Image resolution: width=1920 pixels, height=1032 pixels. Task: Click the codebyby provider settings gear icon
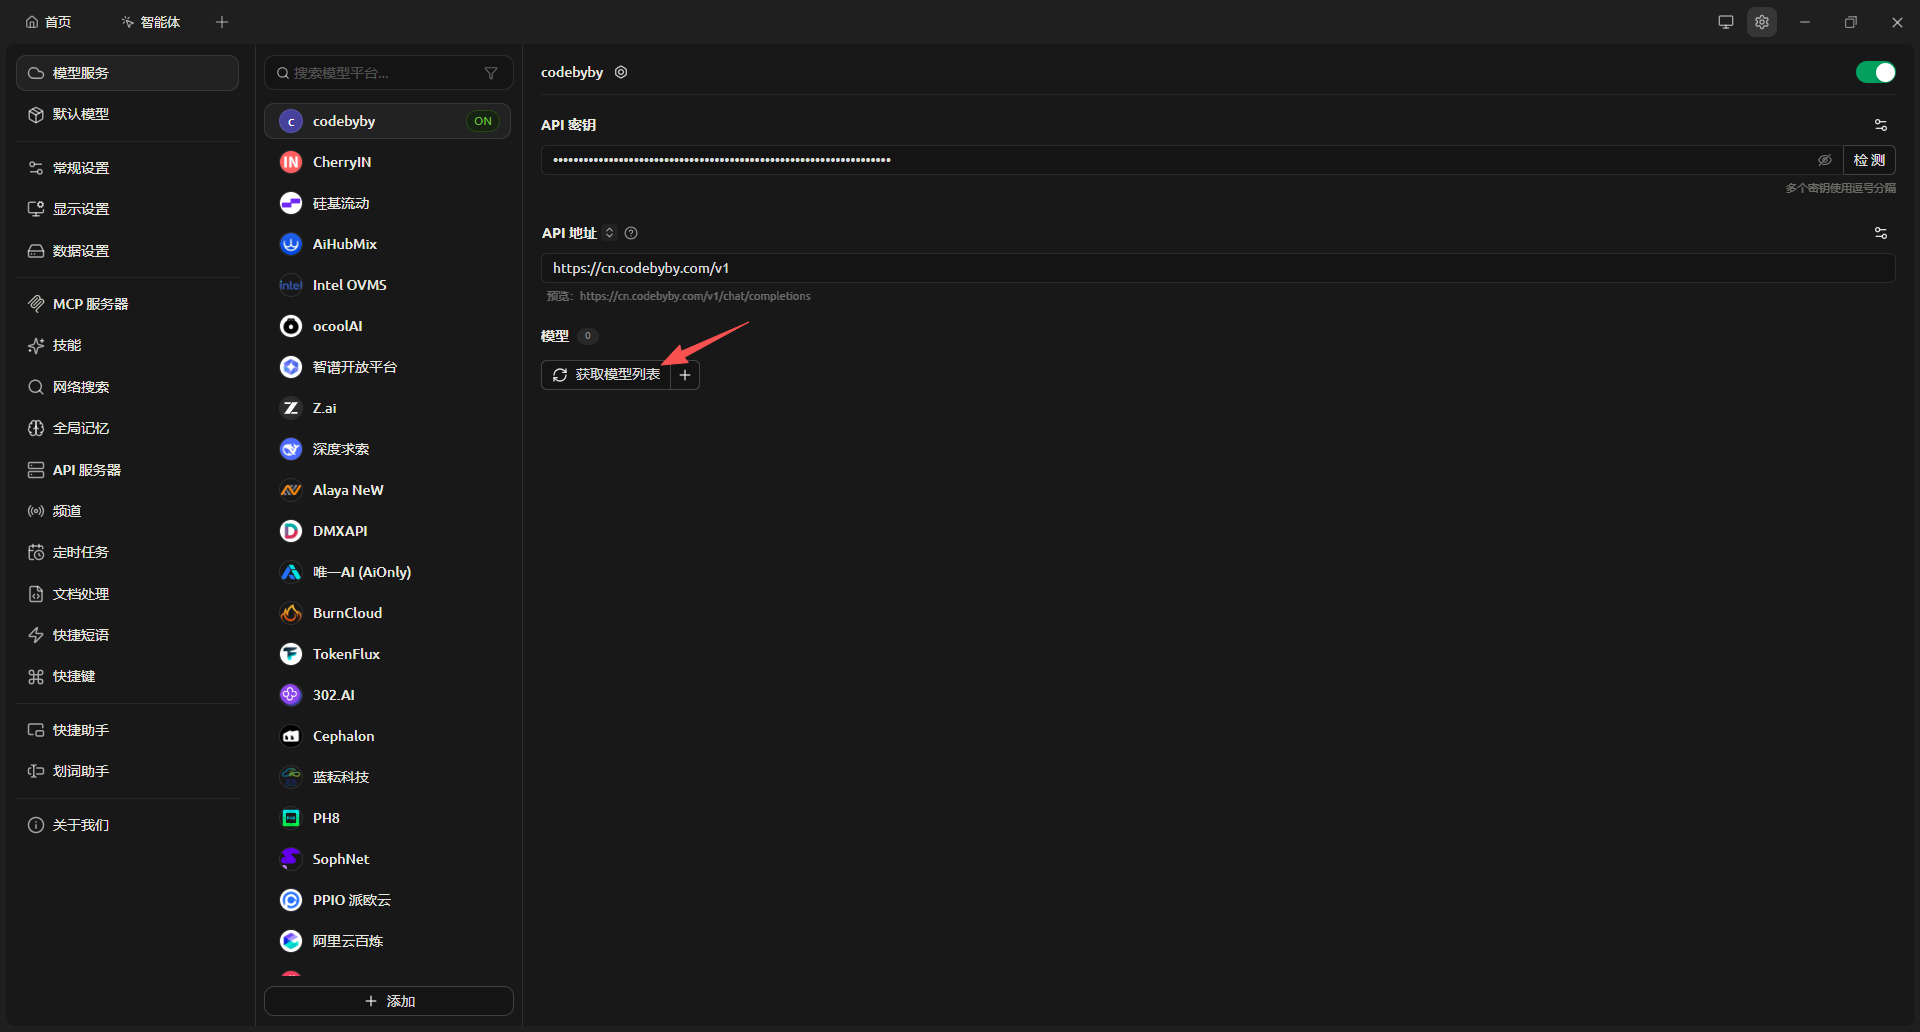point(621,72)
